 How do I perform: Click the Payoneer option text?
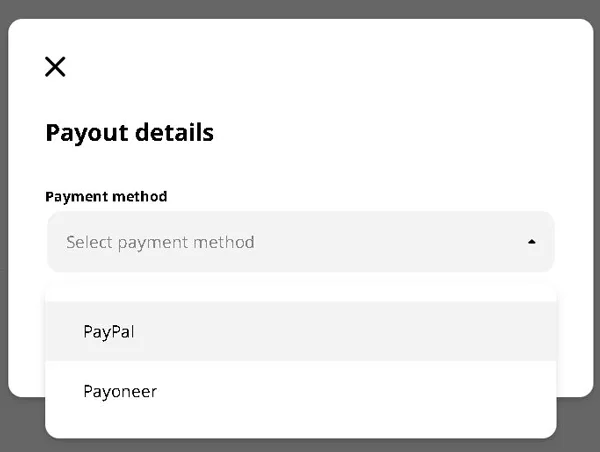click(120, 391)
